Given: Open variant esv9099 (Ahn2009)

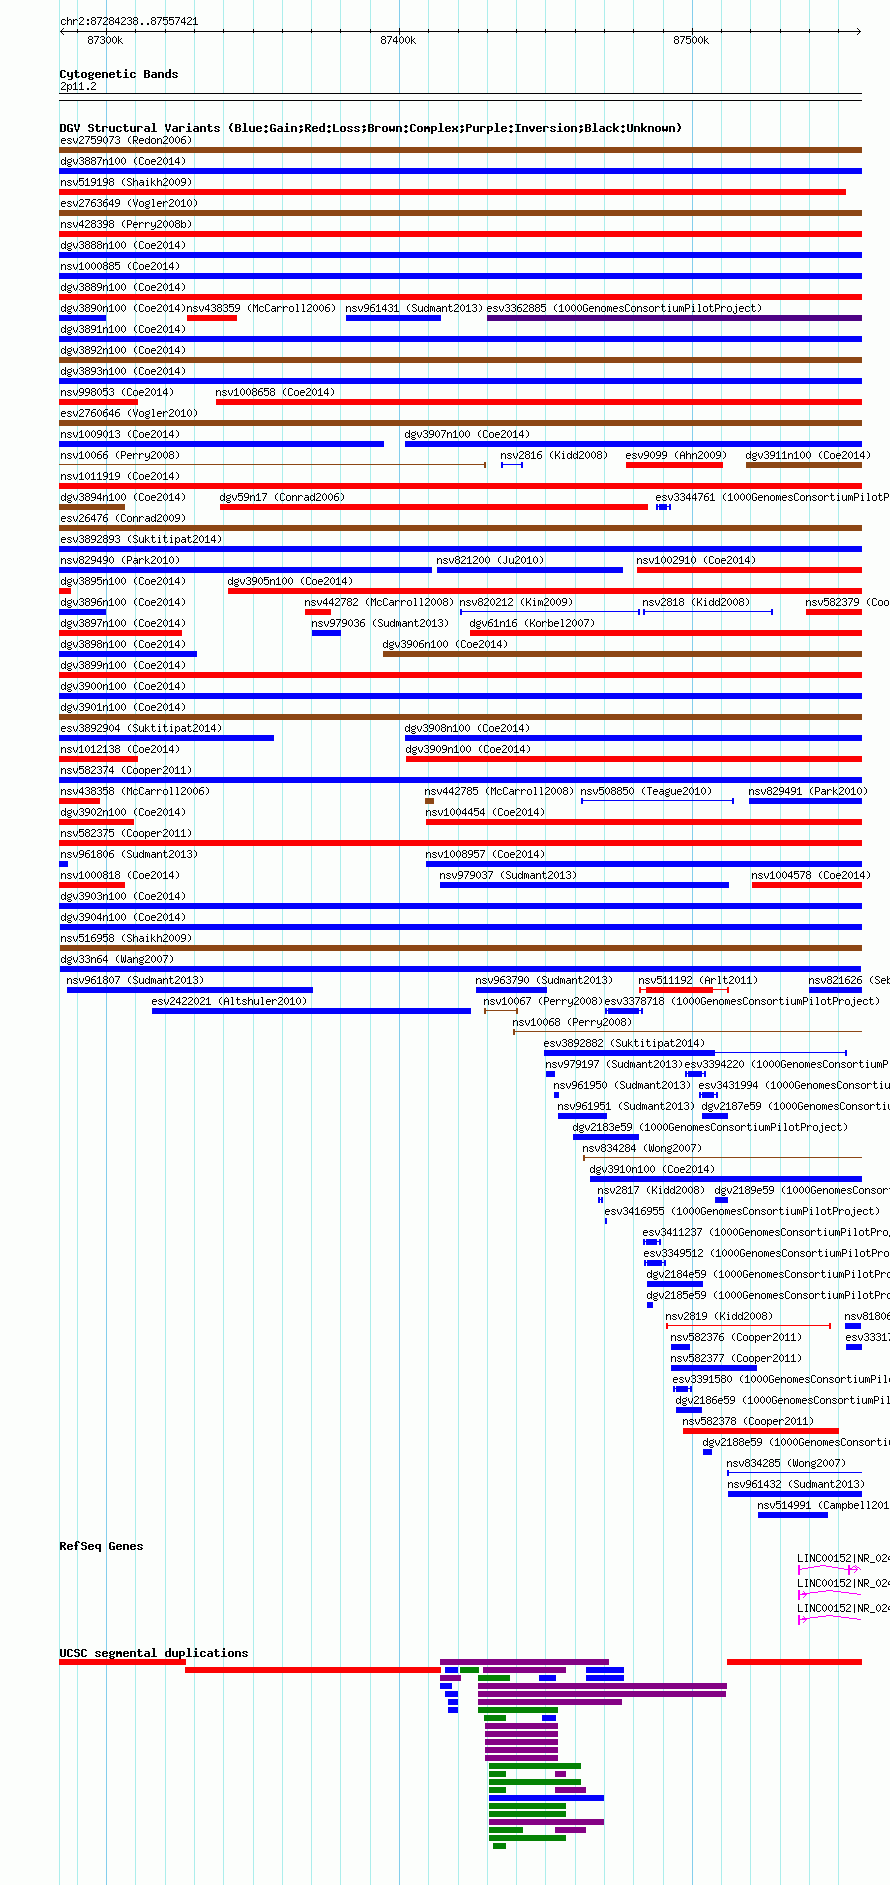Looking at the screenshot, I should click(x=676, y=455).
